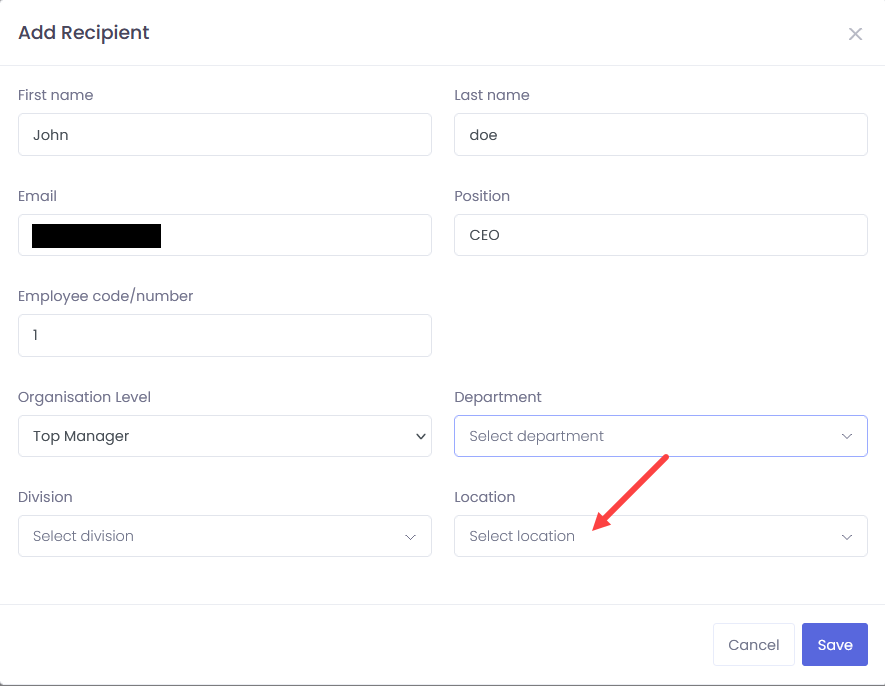Open the Select department dropdown
Viewport: 885px width, 686px height.
coord(660,436)
